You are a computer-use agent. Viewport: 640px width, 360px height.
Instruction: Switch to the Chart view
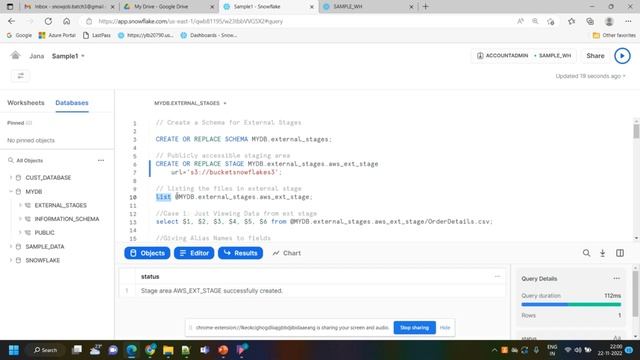coord(287,253)
